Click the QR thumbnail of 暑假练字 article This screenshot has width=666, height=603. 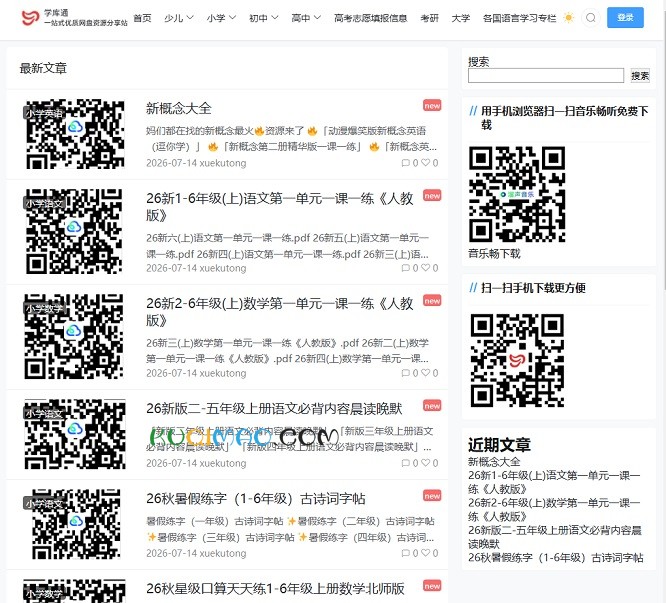(x=75, y=524)
